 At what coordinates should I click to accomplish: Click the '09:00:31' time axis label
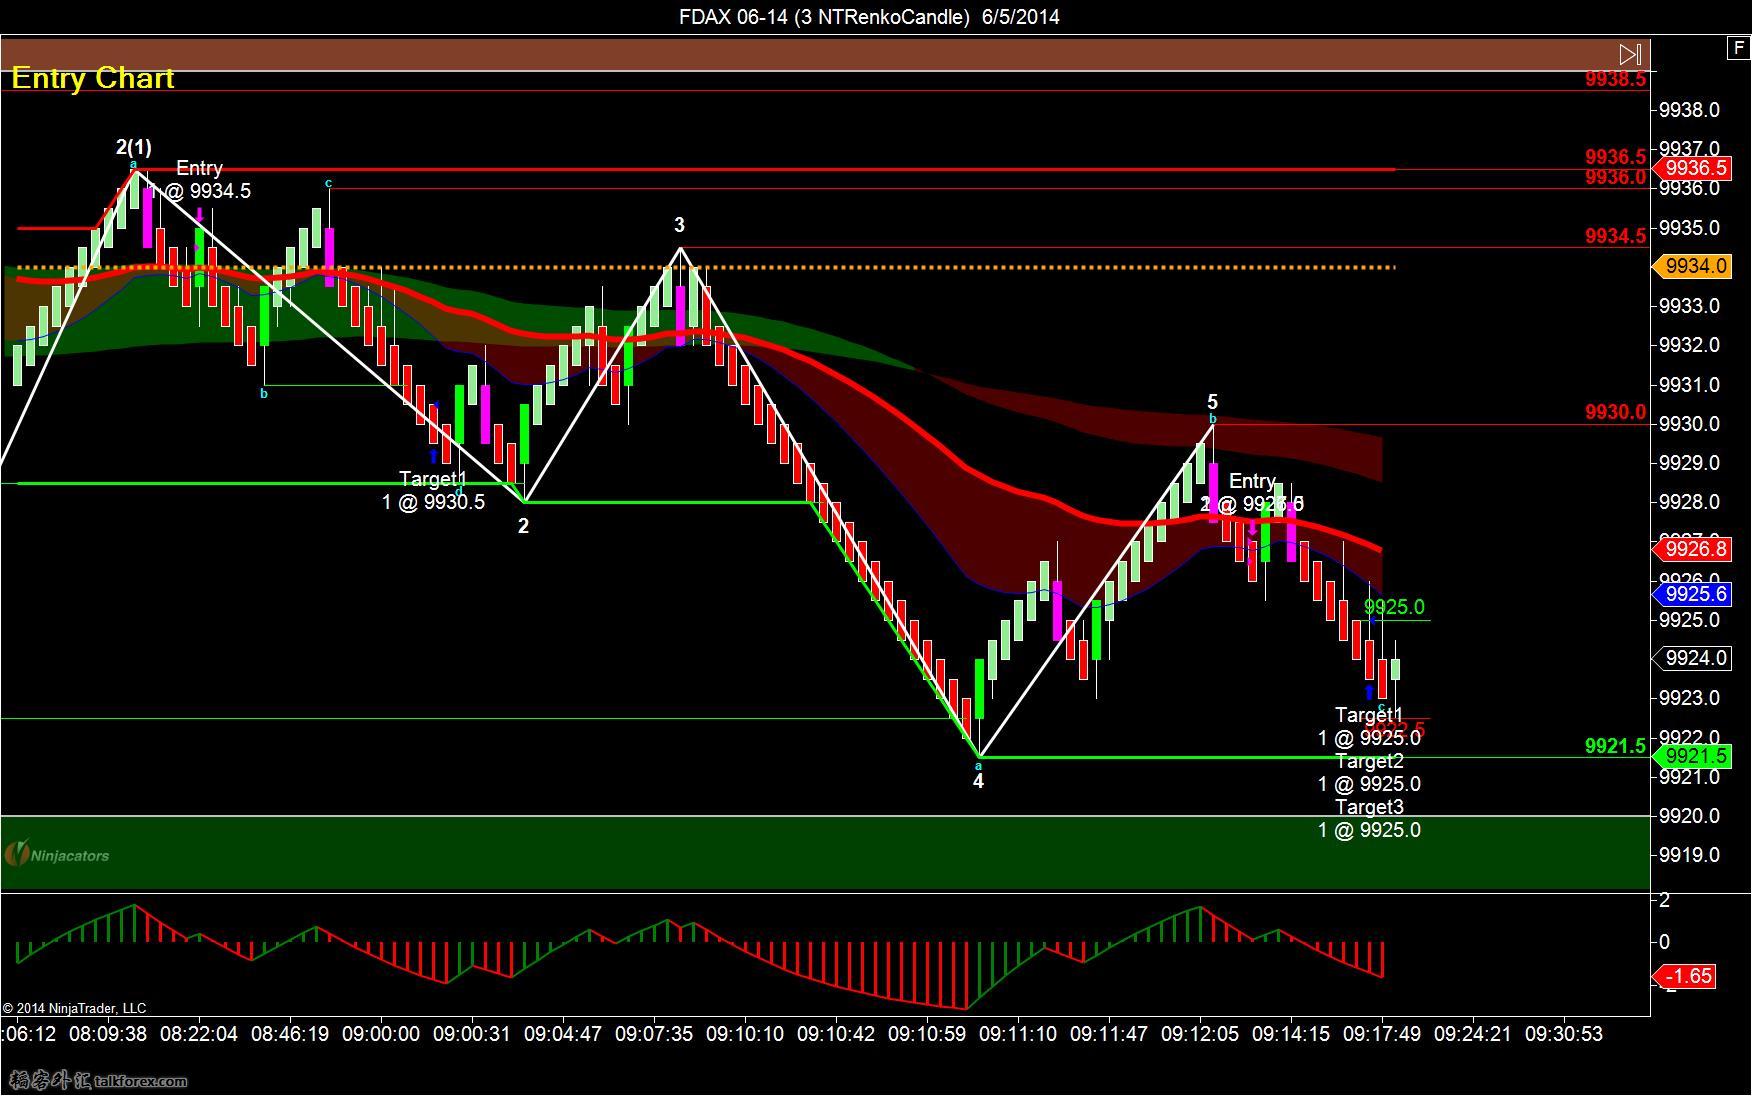472,1034
